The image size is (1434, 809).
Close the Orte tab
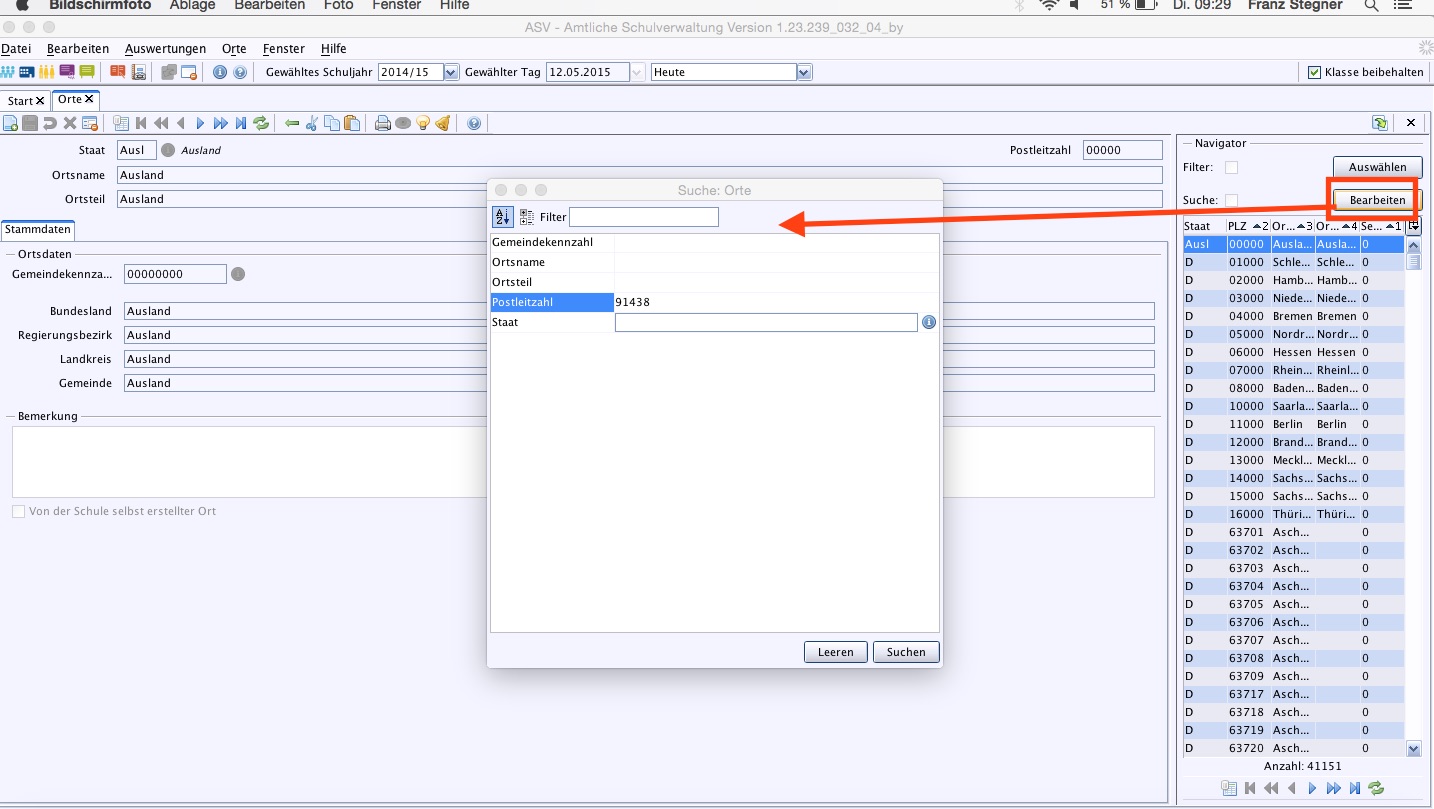(89, 99)
